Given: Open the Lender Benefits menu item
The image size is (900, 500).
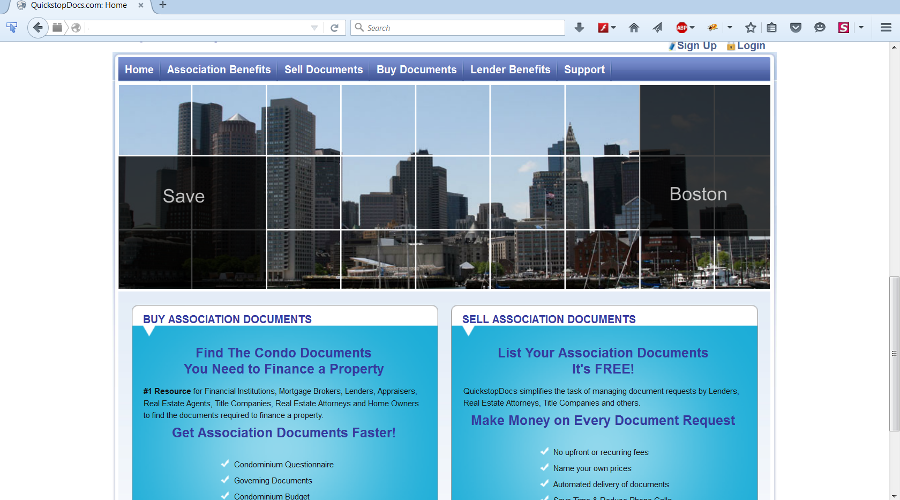Looking at the screenshot, I should pyautogui.click(x=510, y=69).
